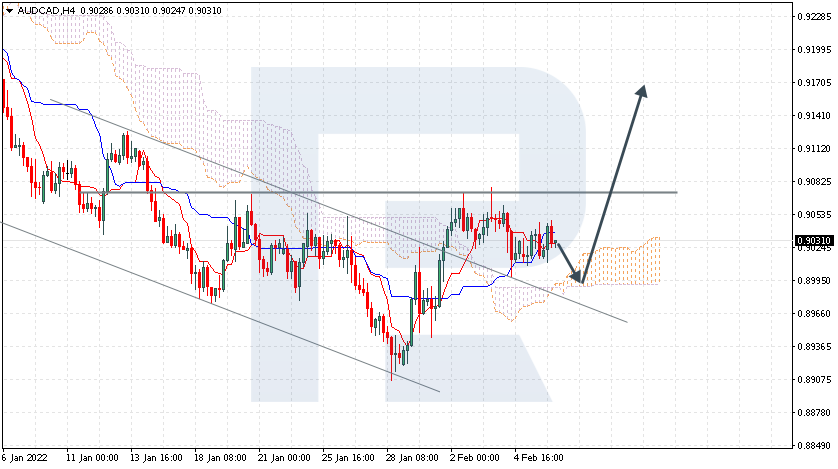Click price axis value 0.90535

point(814,215)
